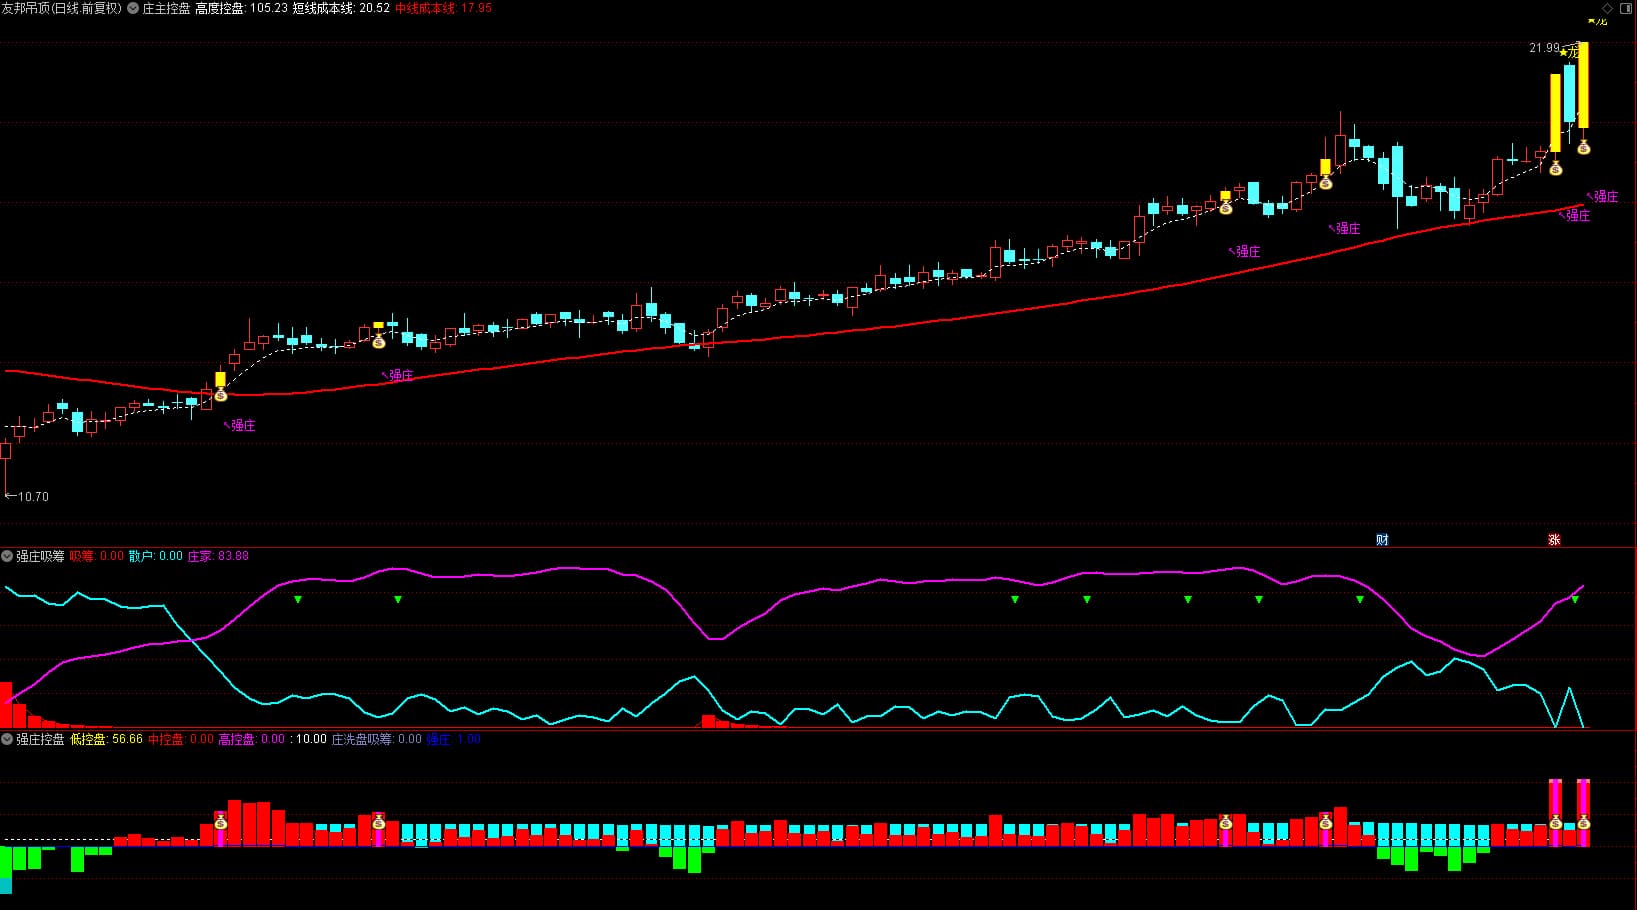This screenshot has width=1637, height=910.
Task: Click the diamond icon in the top-right corner
Action: (1608, 8)
